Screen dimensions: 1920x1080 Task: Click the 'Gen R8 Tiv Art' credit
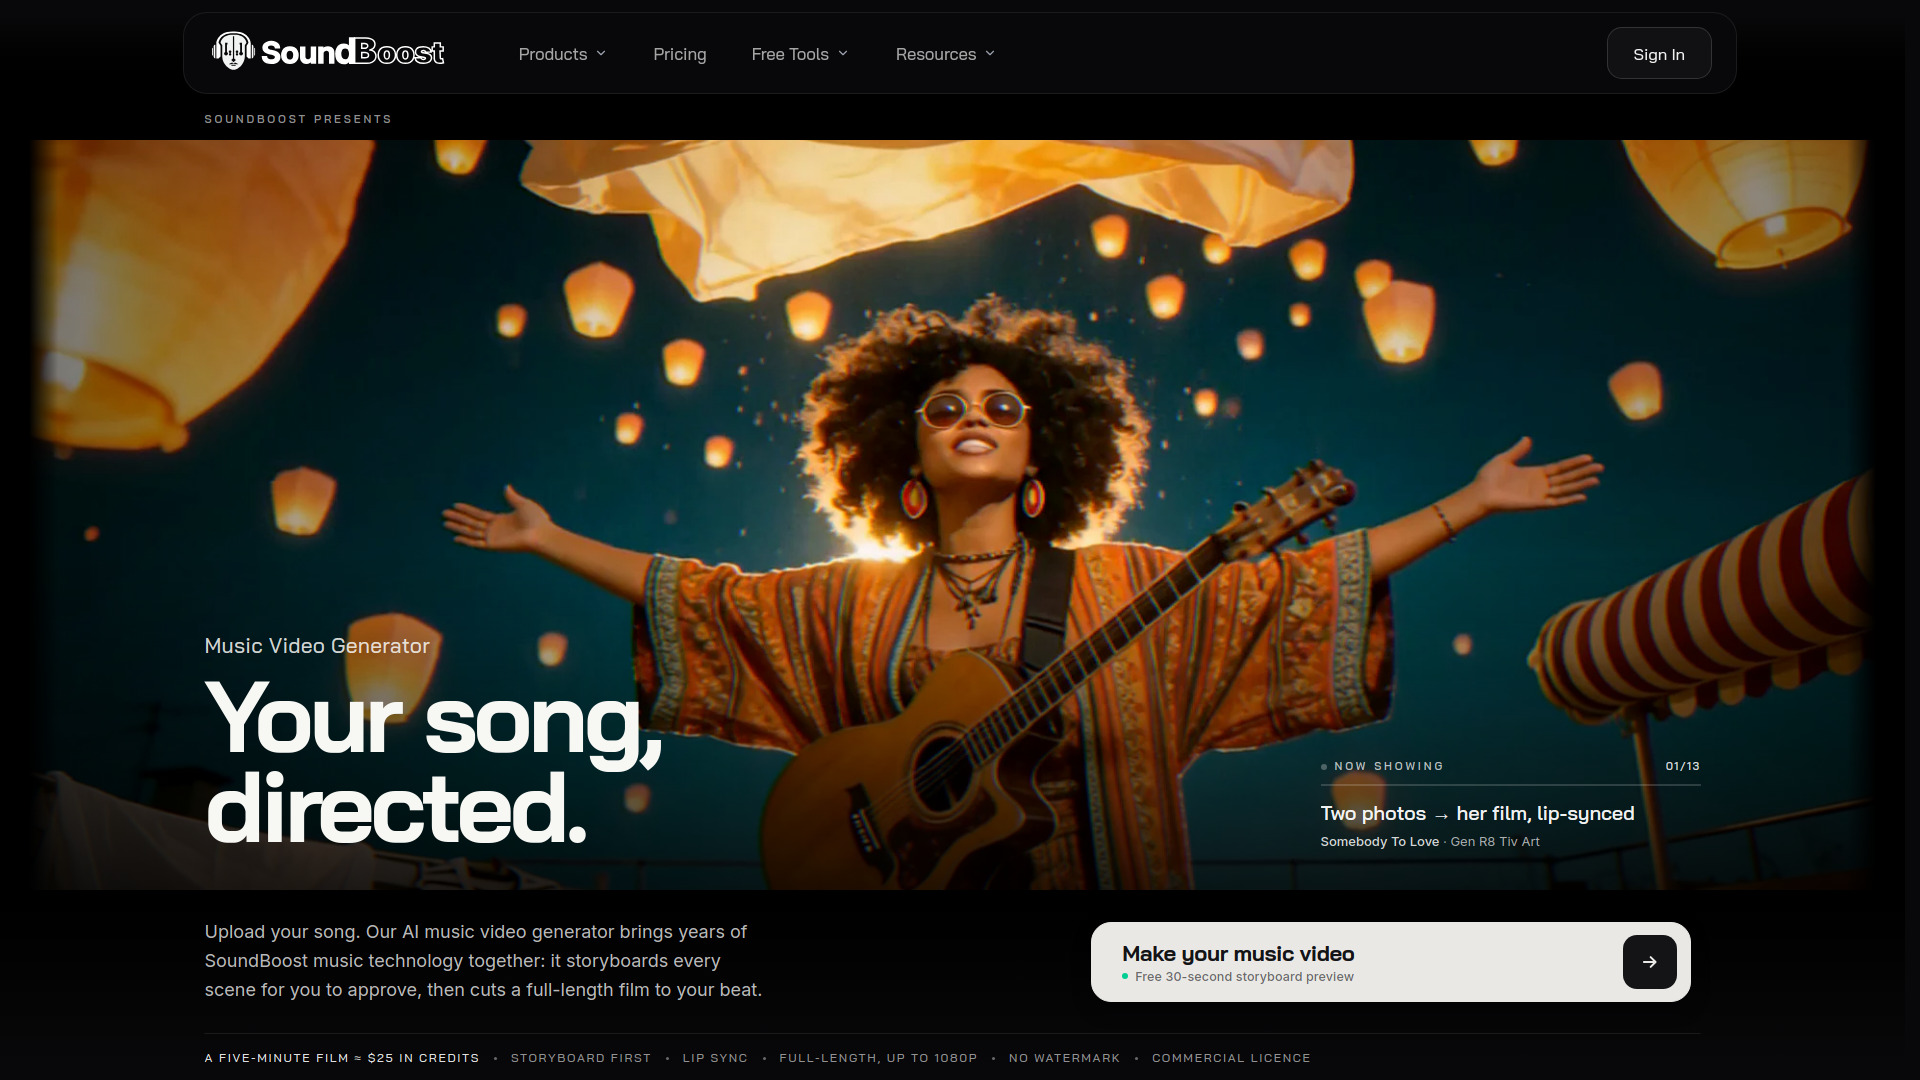pos(1495,842)
